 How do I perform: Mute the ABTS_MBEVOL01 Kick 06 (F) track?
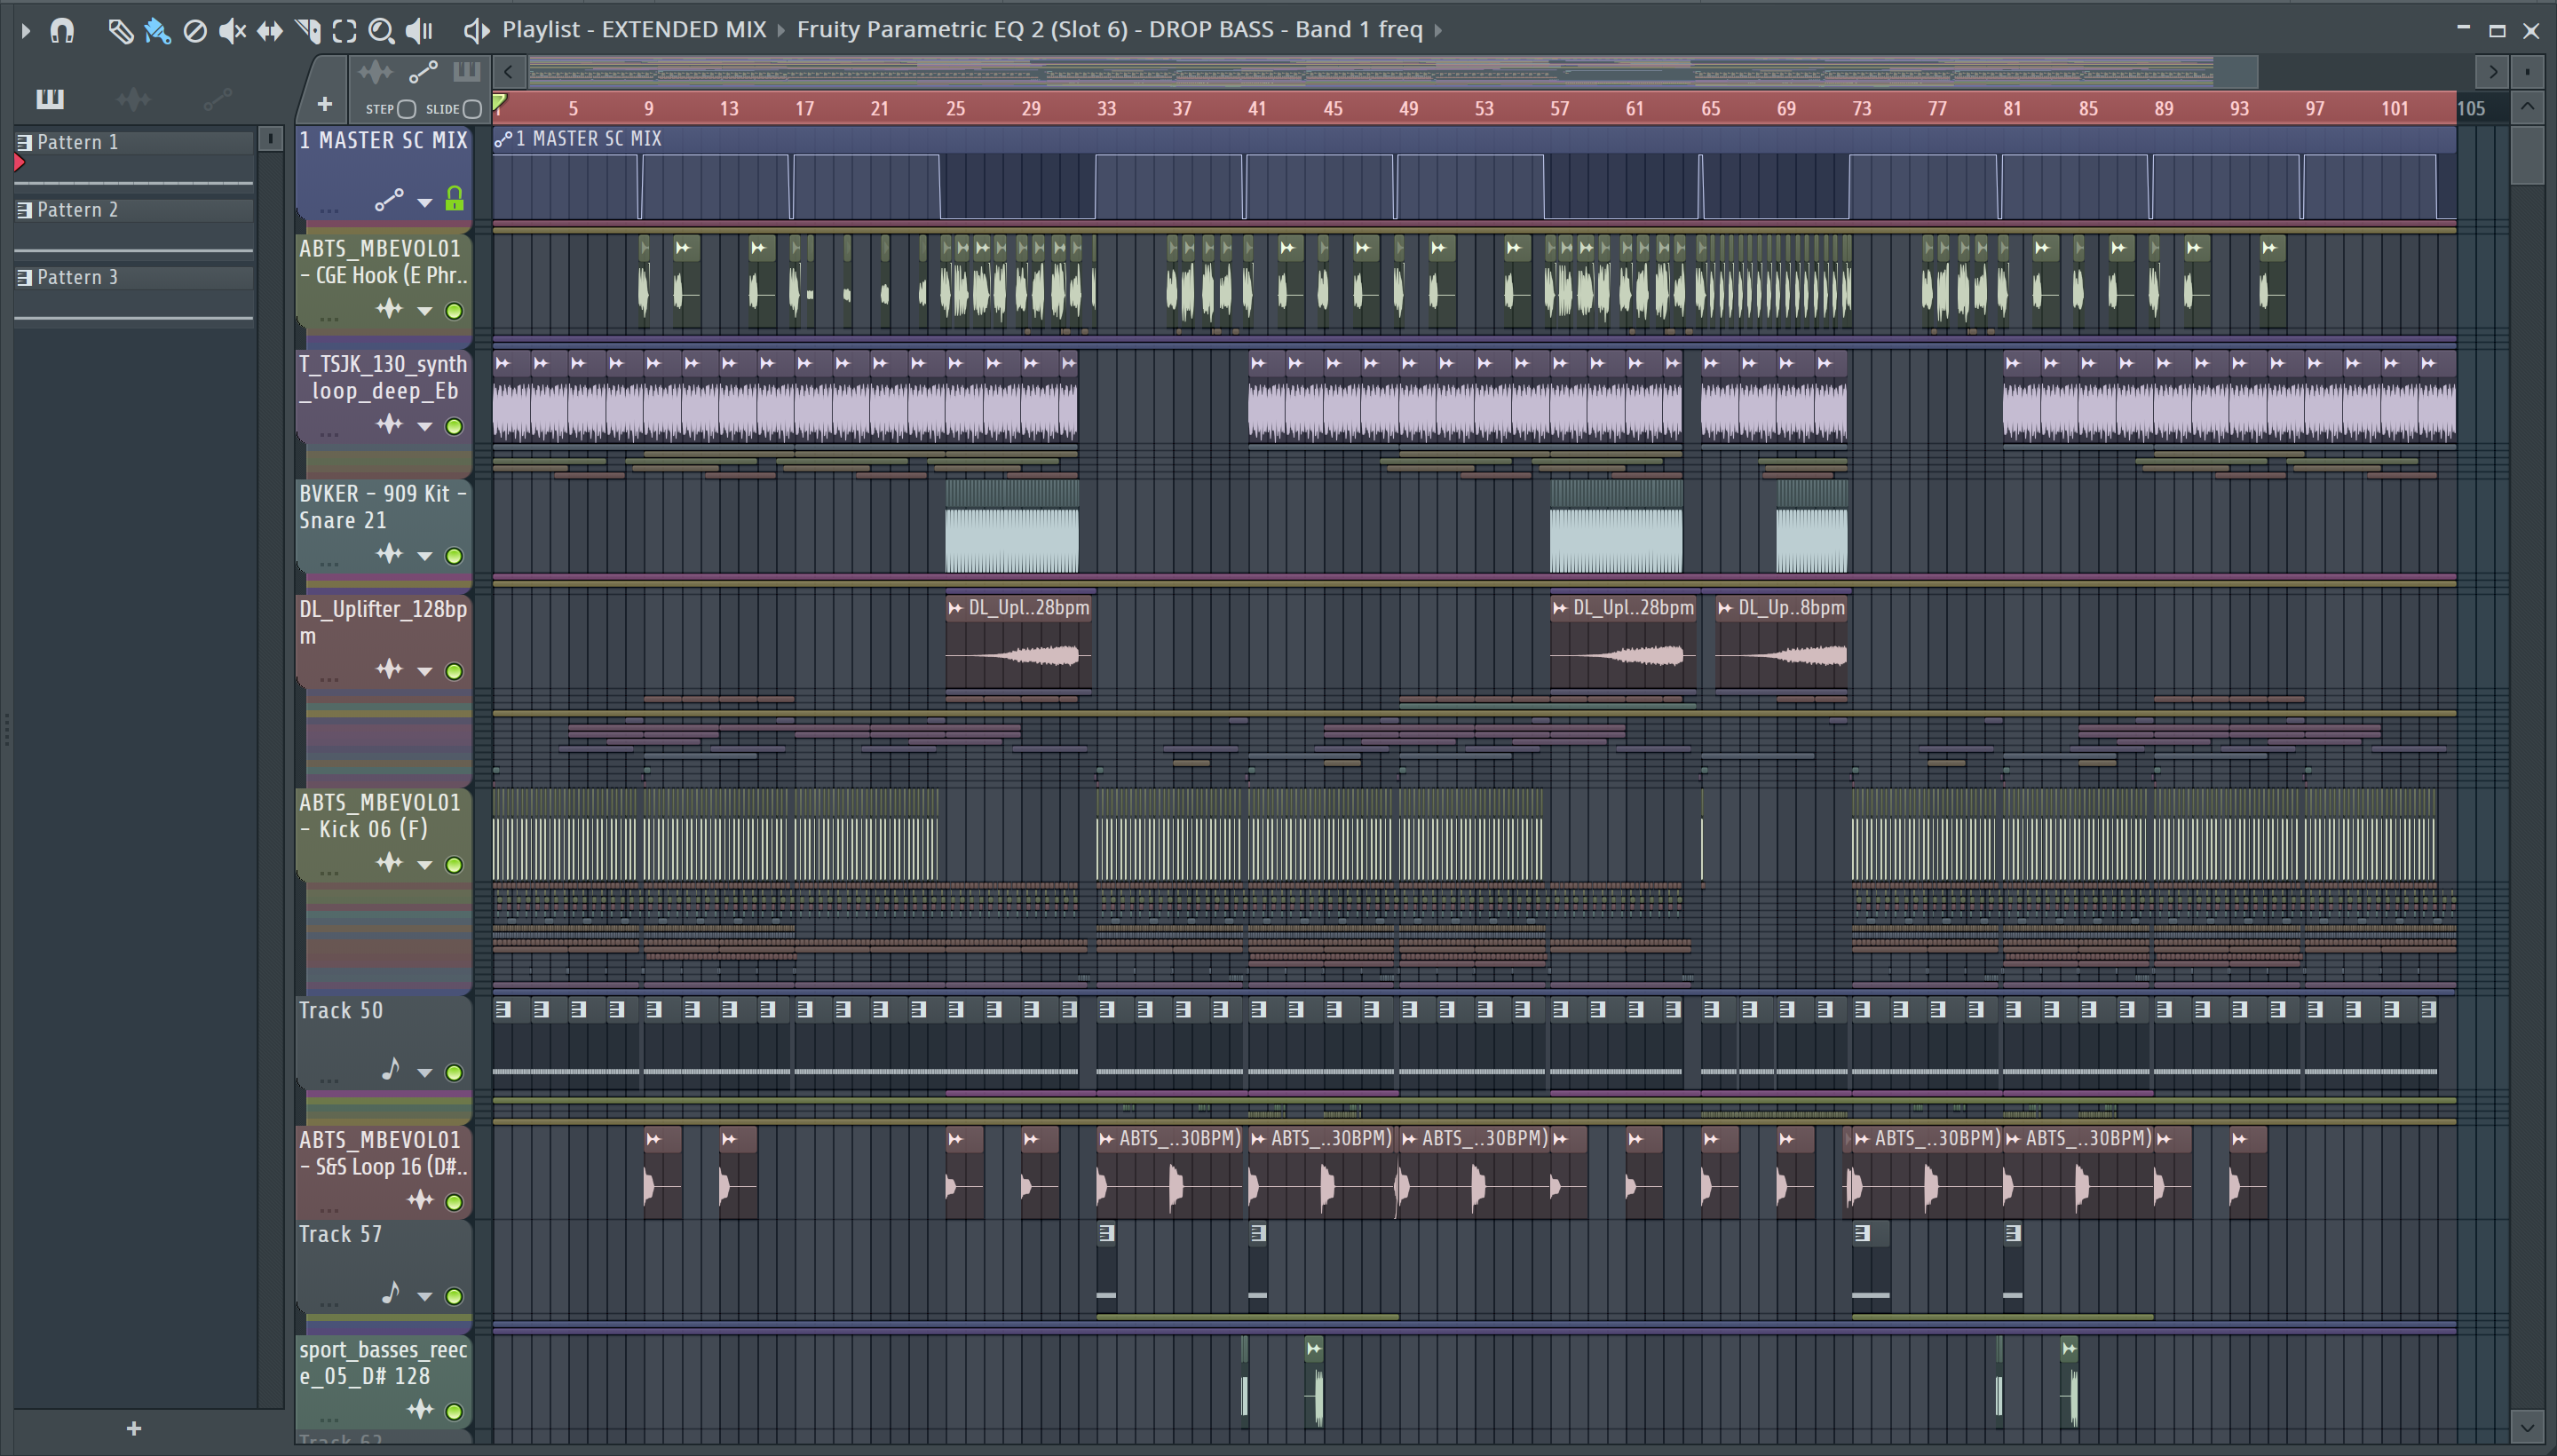click(454, 865)
